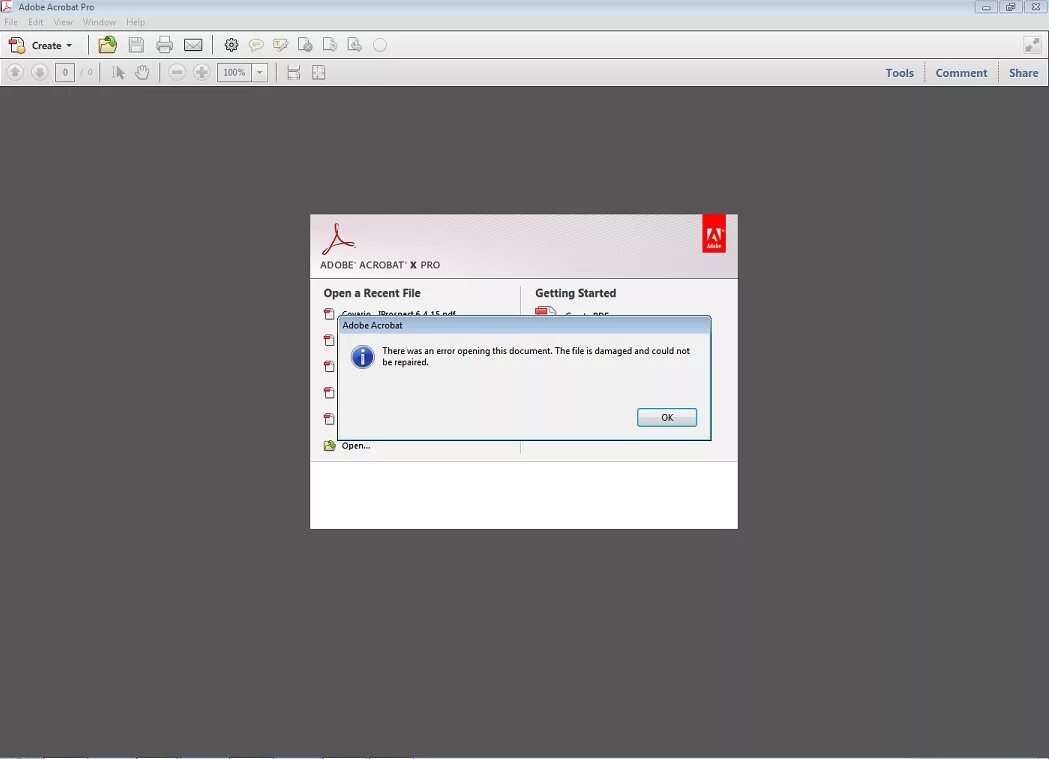Click the circle icon in toolbar

[380, 45]
